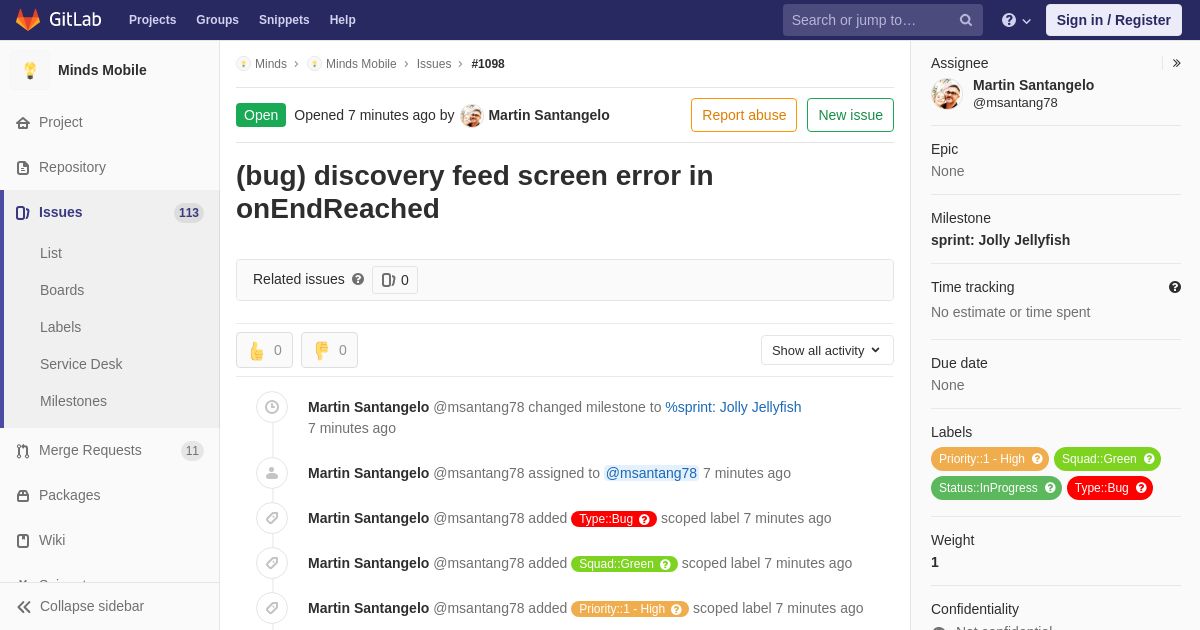Viewport: 1200px width, 630px height.
Task: Open the Milestones submenu item
Action: 73,401
